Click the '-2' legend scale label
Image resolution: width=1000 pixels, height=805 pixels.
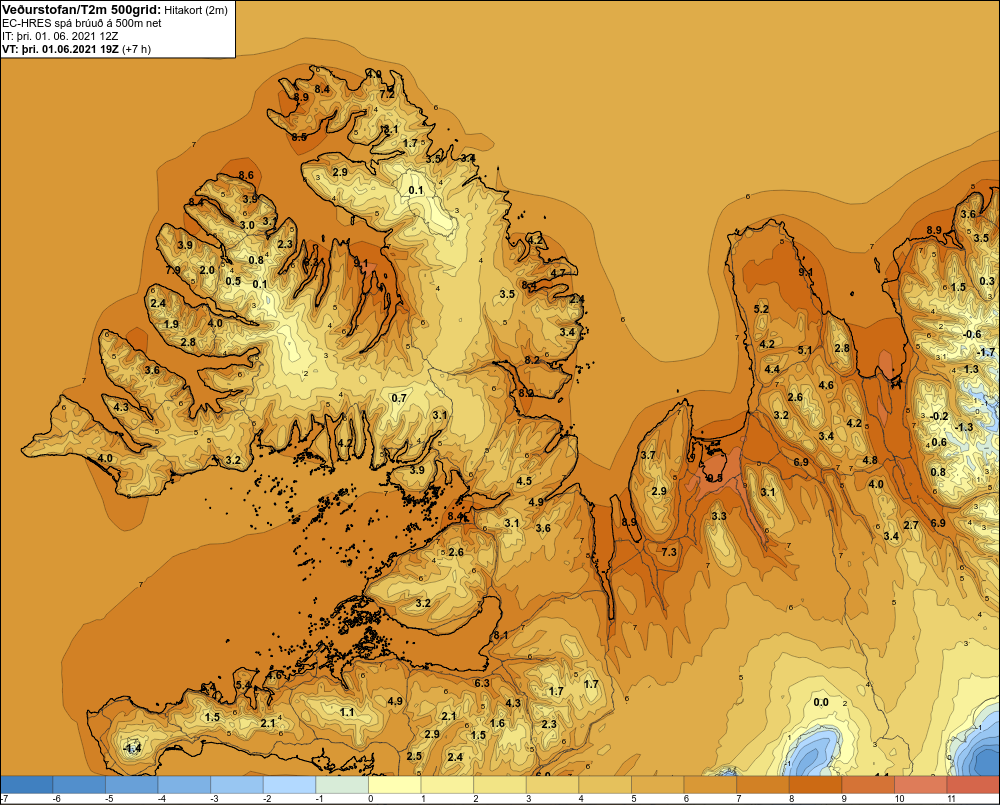266,799
